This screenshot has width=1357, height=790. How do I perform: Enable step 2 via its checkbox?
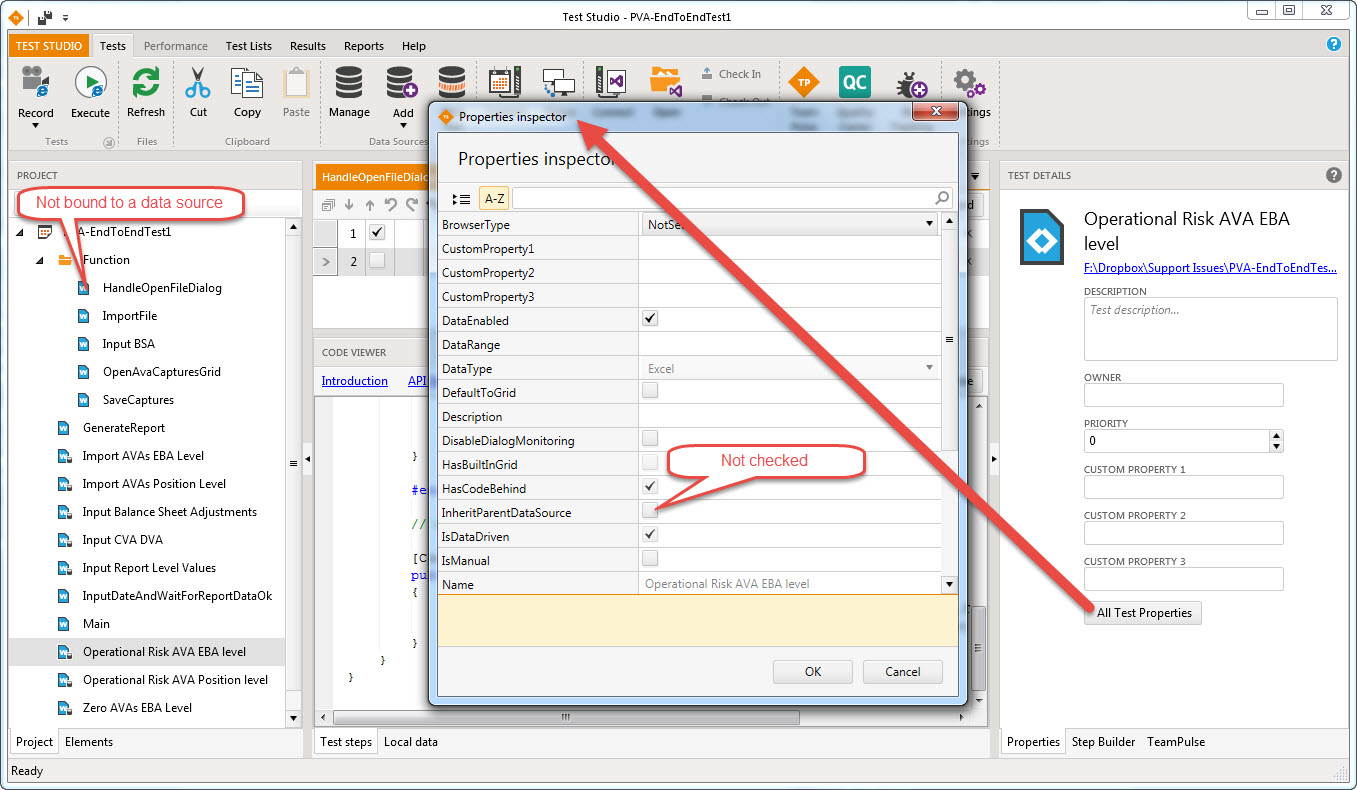pyautogui.click(x=377, y=261)
